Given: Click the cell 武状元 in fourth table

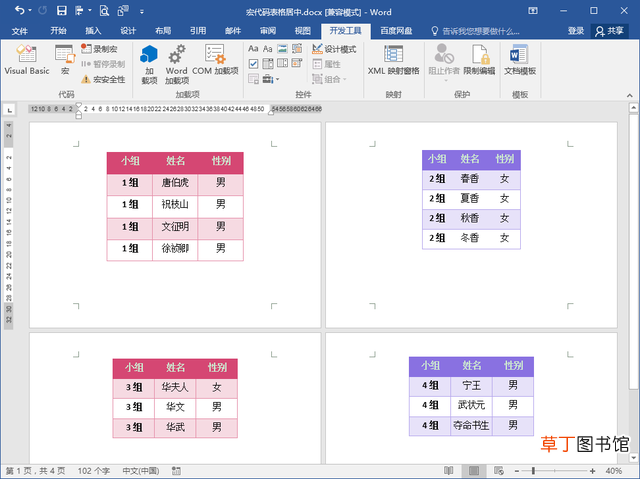Looking at the screenshot, I should click(471, 405).
